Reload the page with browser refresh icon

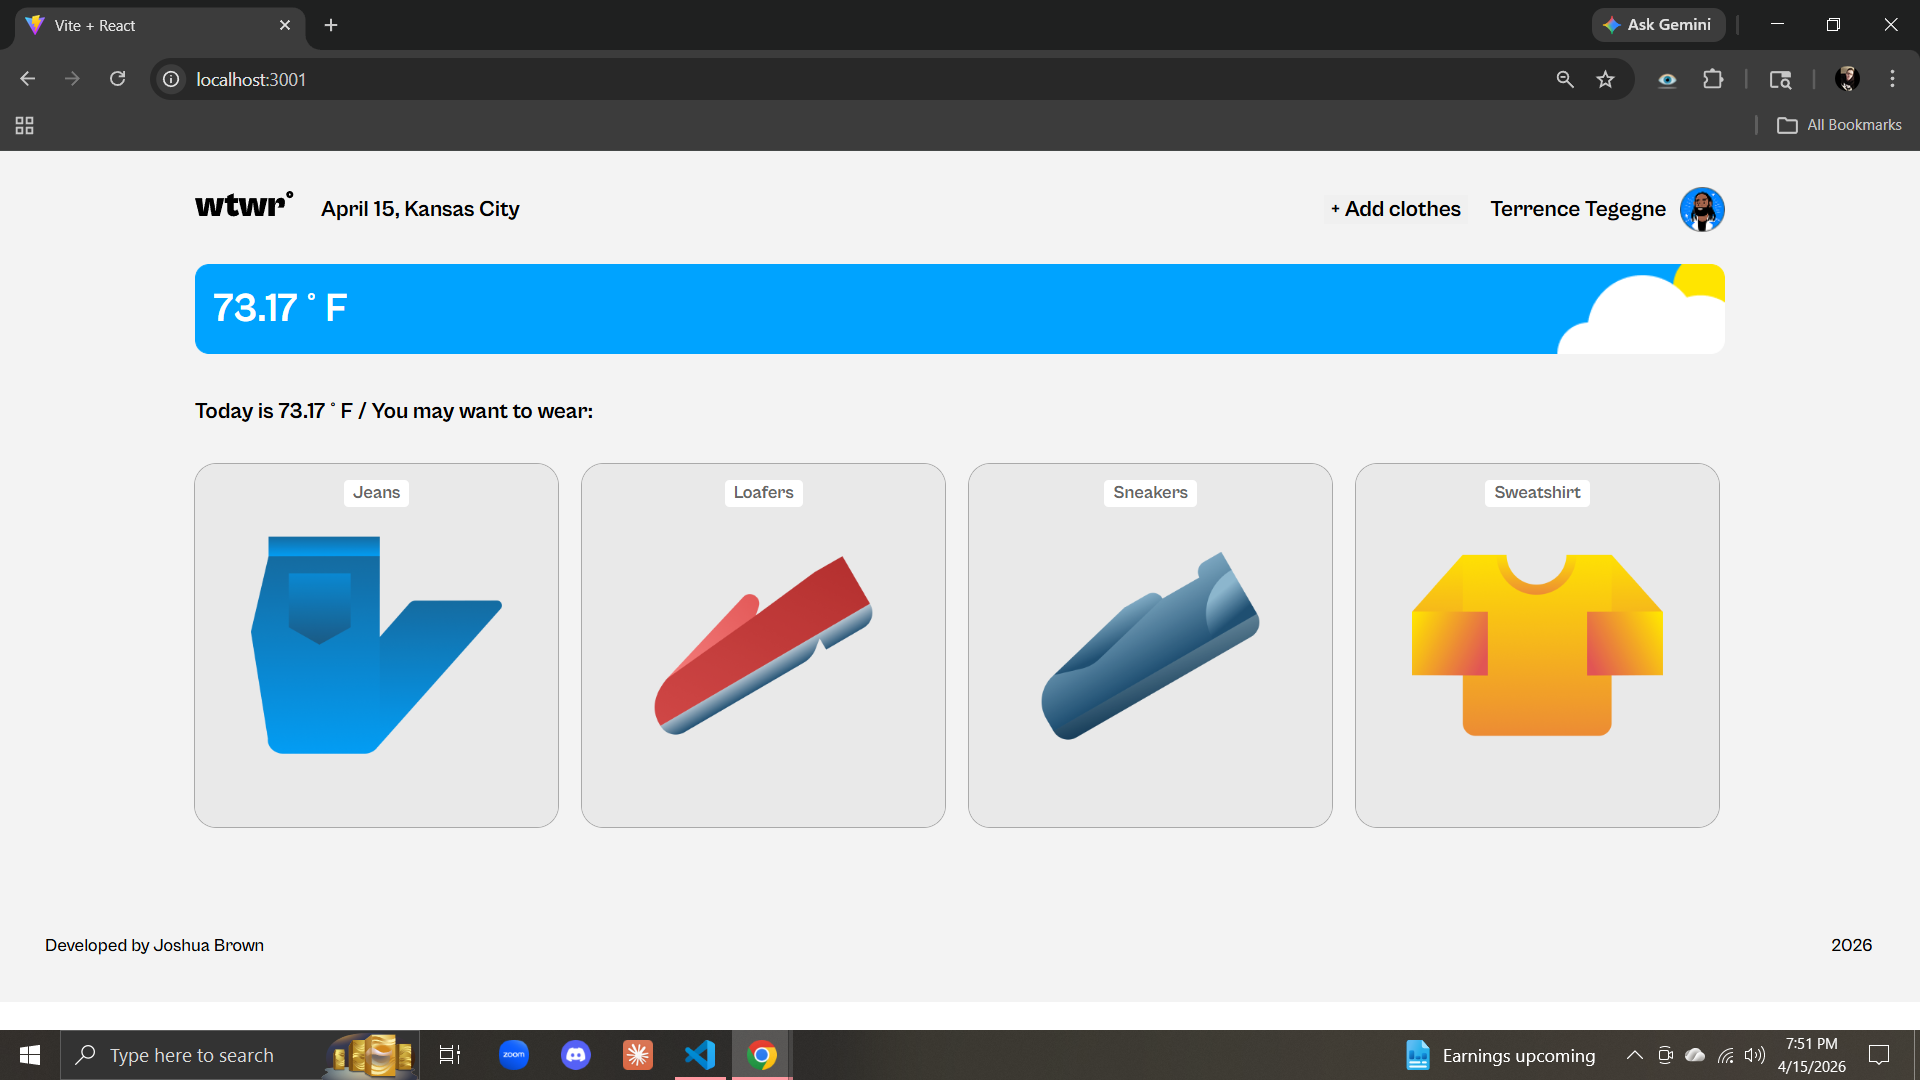click(x=118, y=79)
